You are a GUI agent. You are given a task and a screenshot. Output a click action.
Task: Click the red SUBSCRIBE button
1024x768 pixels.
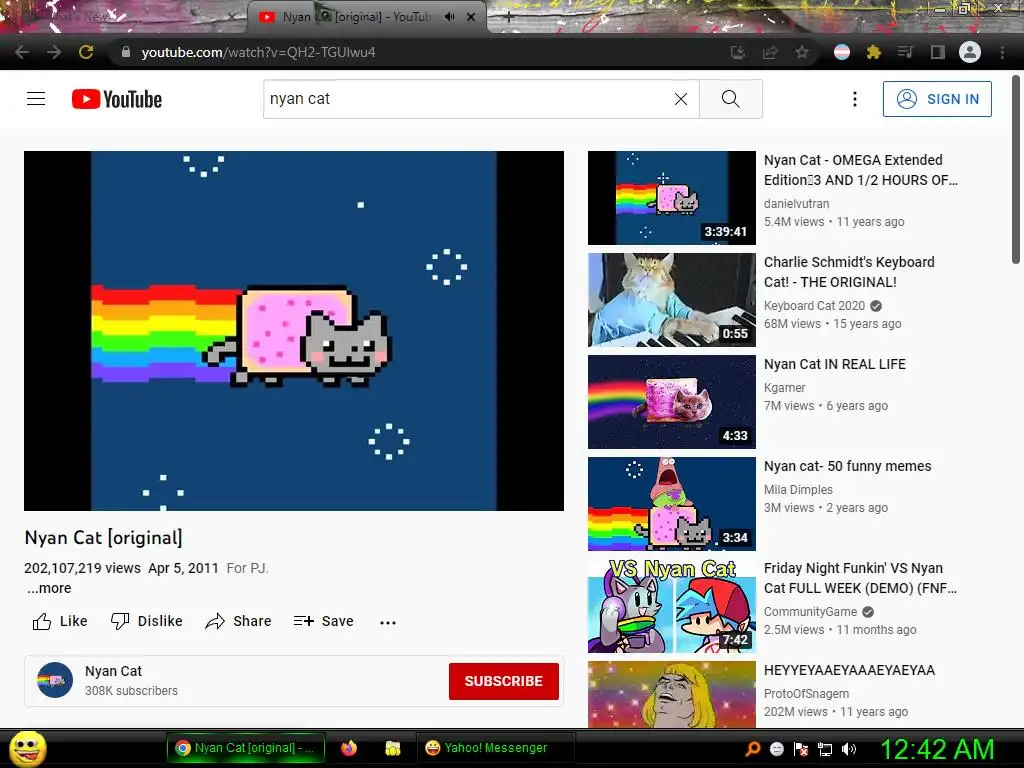pyautogui.click(x=504, y=681)
